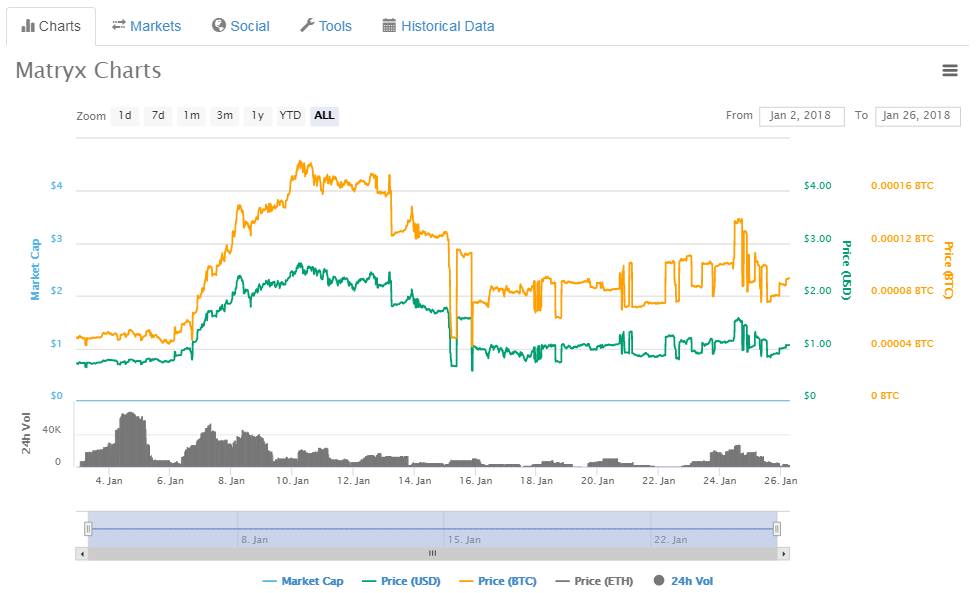Click the right scrollbar arrow

pyautogui.click(x=784, y=553)
